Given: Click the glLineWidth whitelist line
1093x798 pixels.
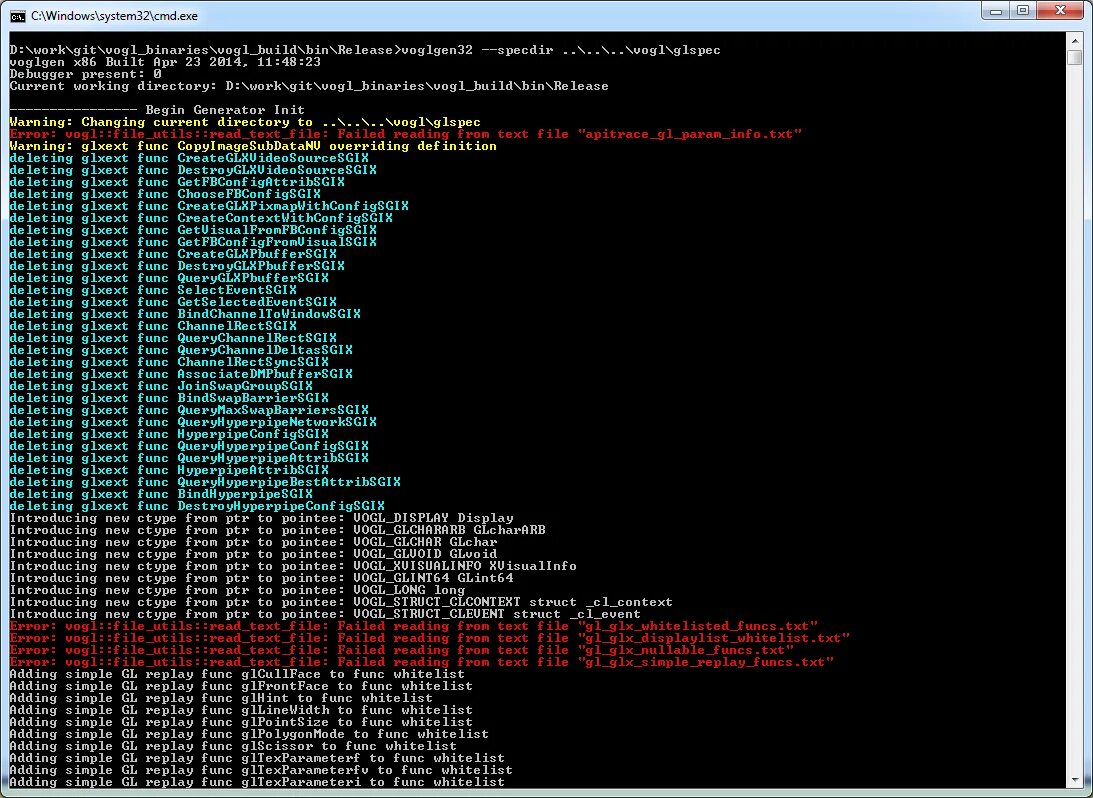Looking at the screenshot, I should click(x=241, y=709).
